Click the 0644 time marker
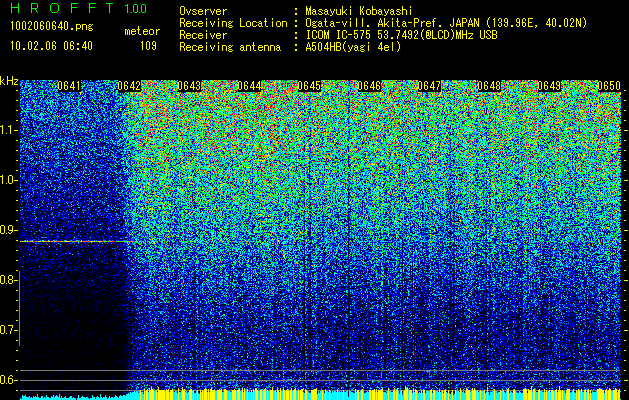The height and width of the screenshot is (400, 629). [x=249, y=86]
